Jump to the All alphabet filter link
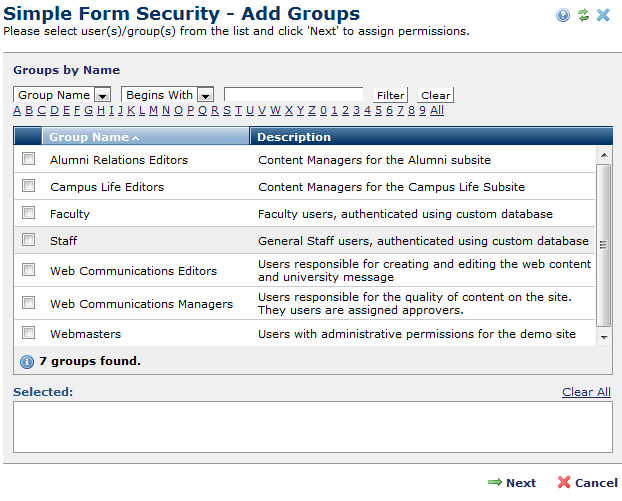 pos(437,110)
